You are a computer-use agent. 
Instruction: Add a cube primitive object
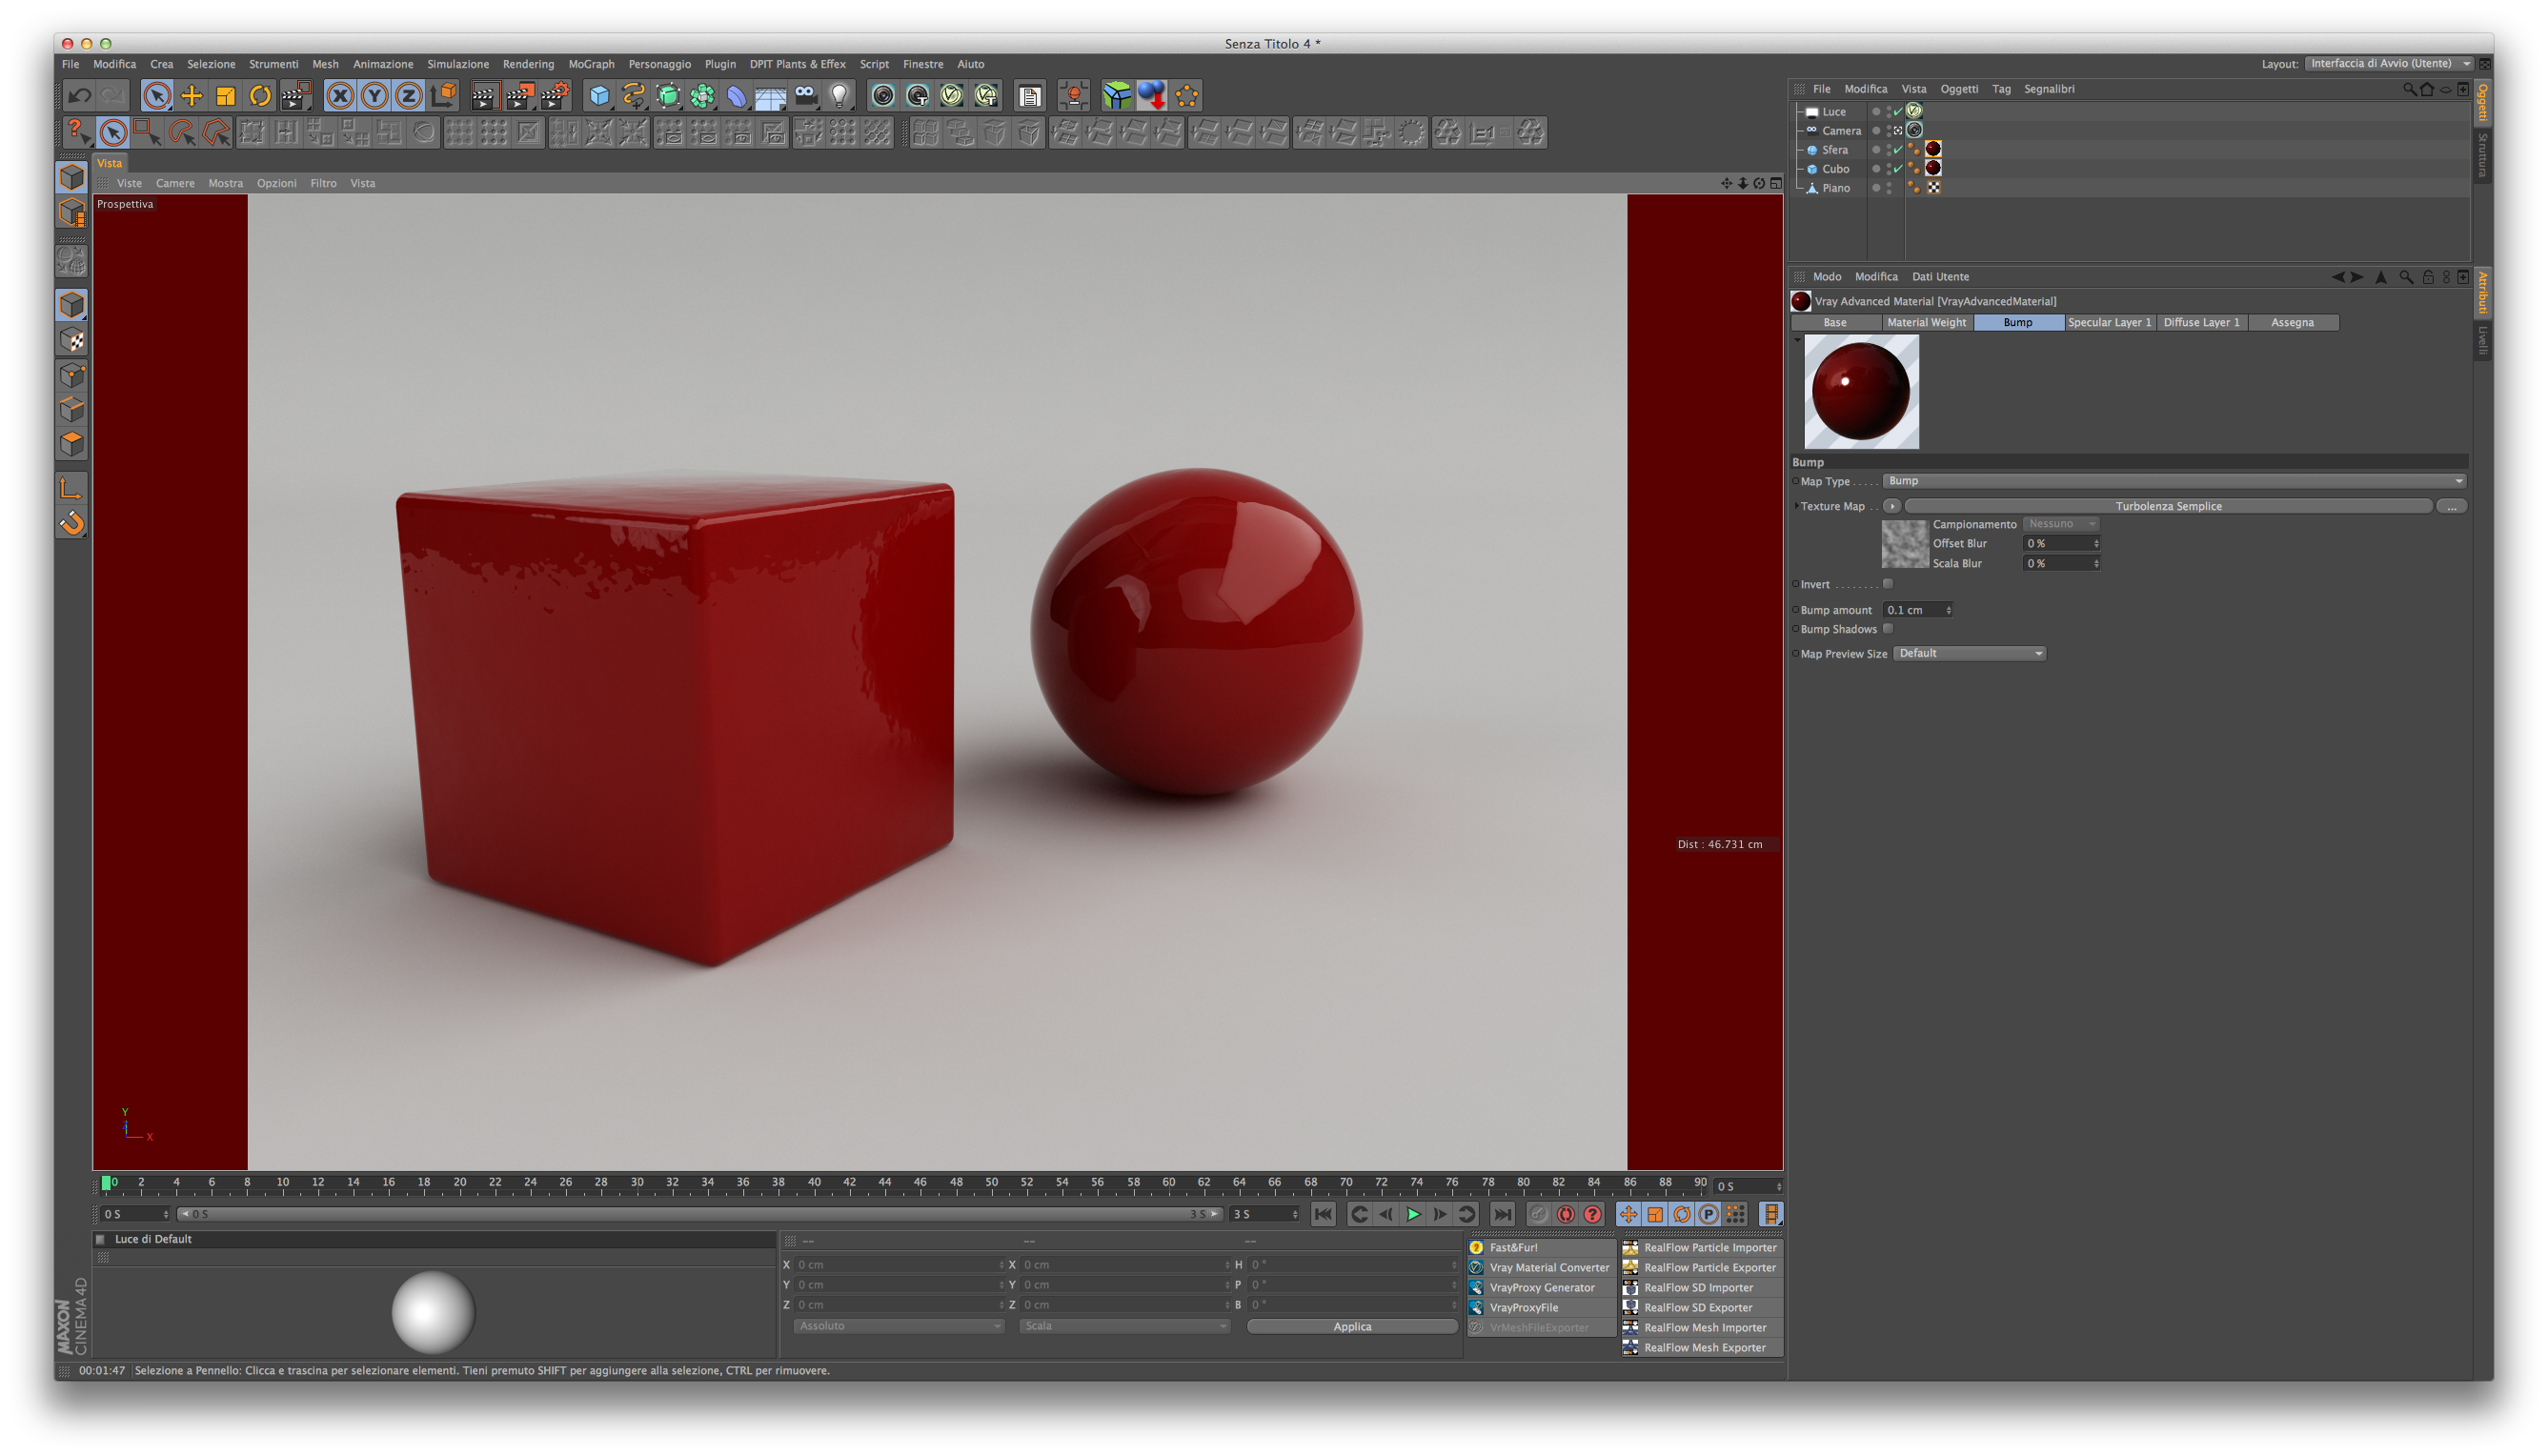599,96
